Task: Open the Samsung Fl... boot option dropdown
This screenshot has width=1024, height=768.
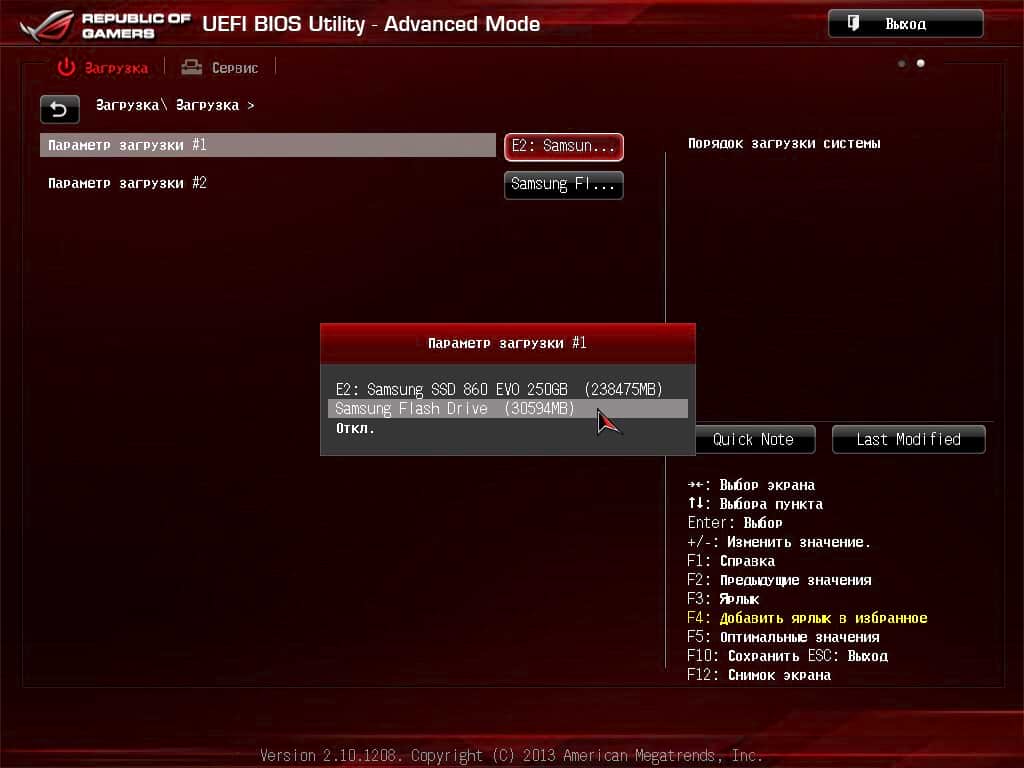Action: [x=564, y=185]
